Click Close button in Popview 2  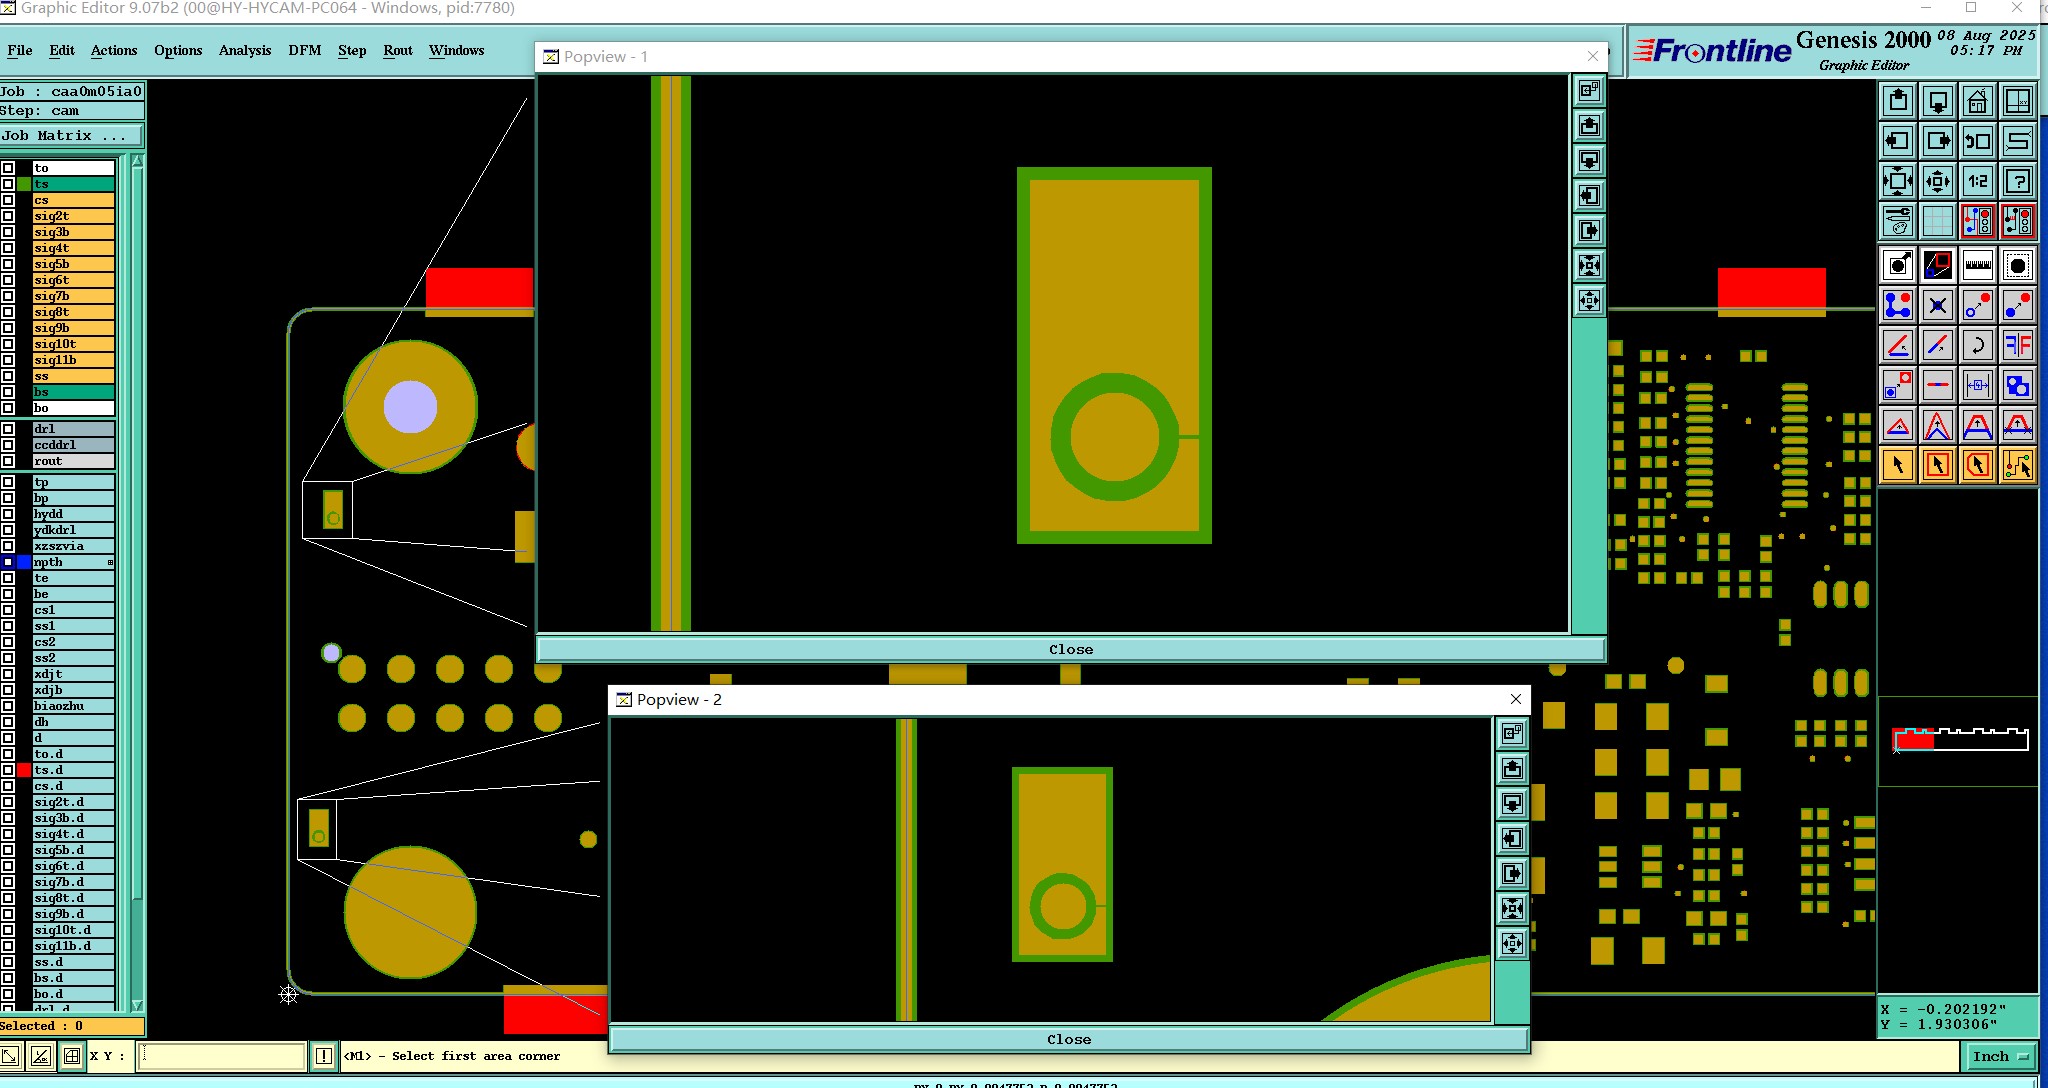click(1068, 1039)
